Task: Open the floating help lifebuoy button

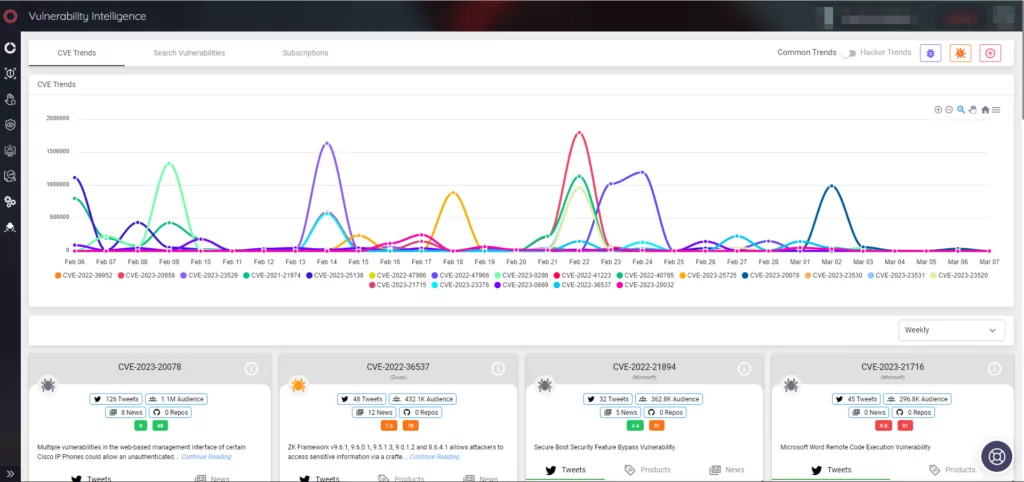Action: coord(997,455)
